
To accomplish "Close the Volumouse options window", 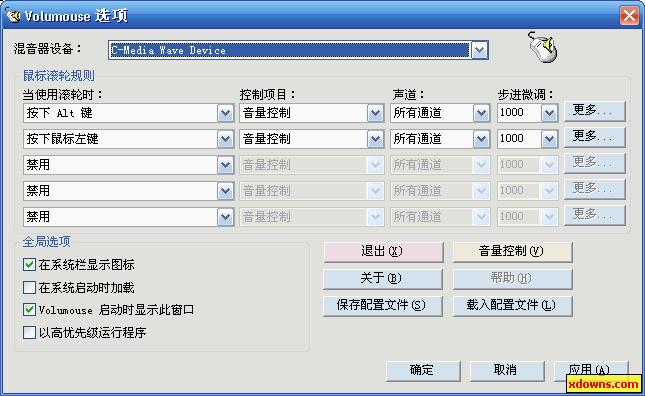I will coord(629,16).
